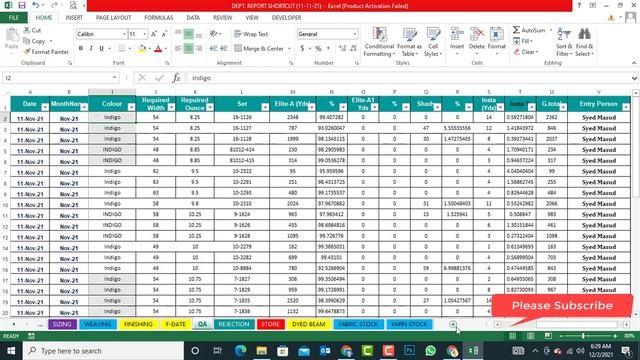Image resolution: width=640 pixels, height=360 pixels.
Task: Toggle Italic formatting
Action: (x=91, y=49)
